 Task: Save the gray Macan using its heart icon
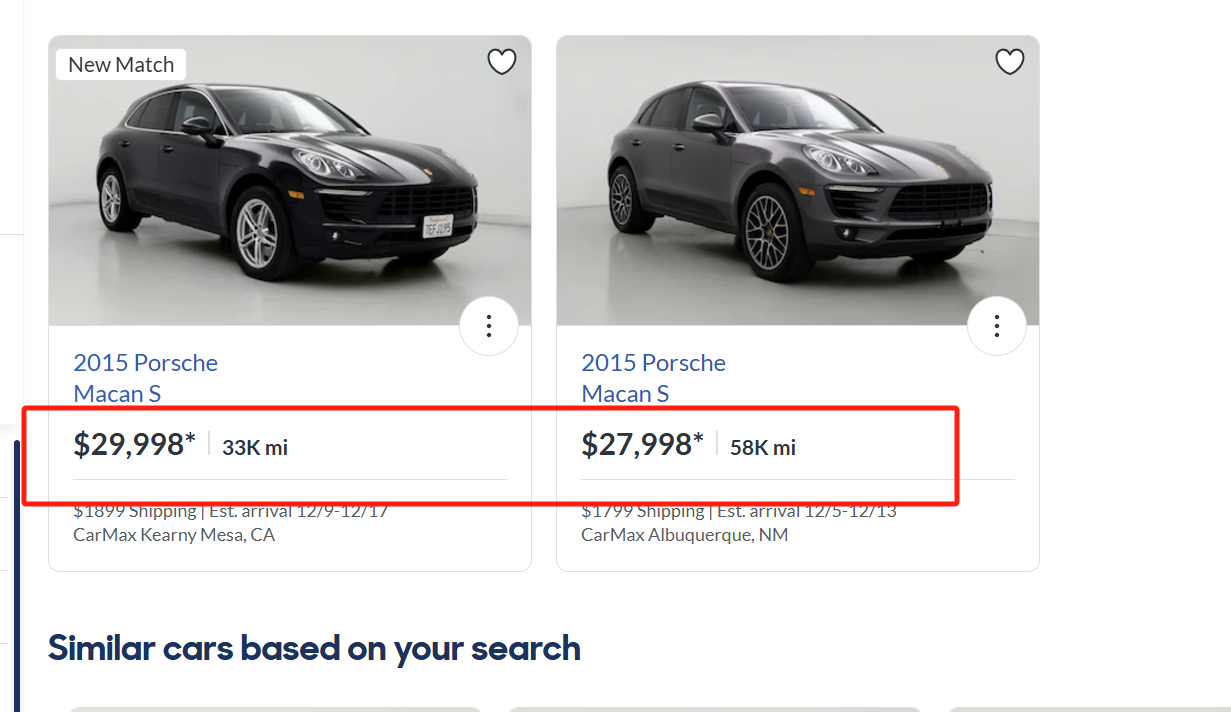tap(1009, 62)
